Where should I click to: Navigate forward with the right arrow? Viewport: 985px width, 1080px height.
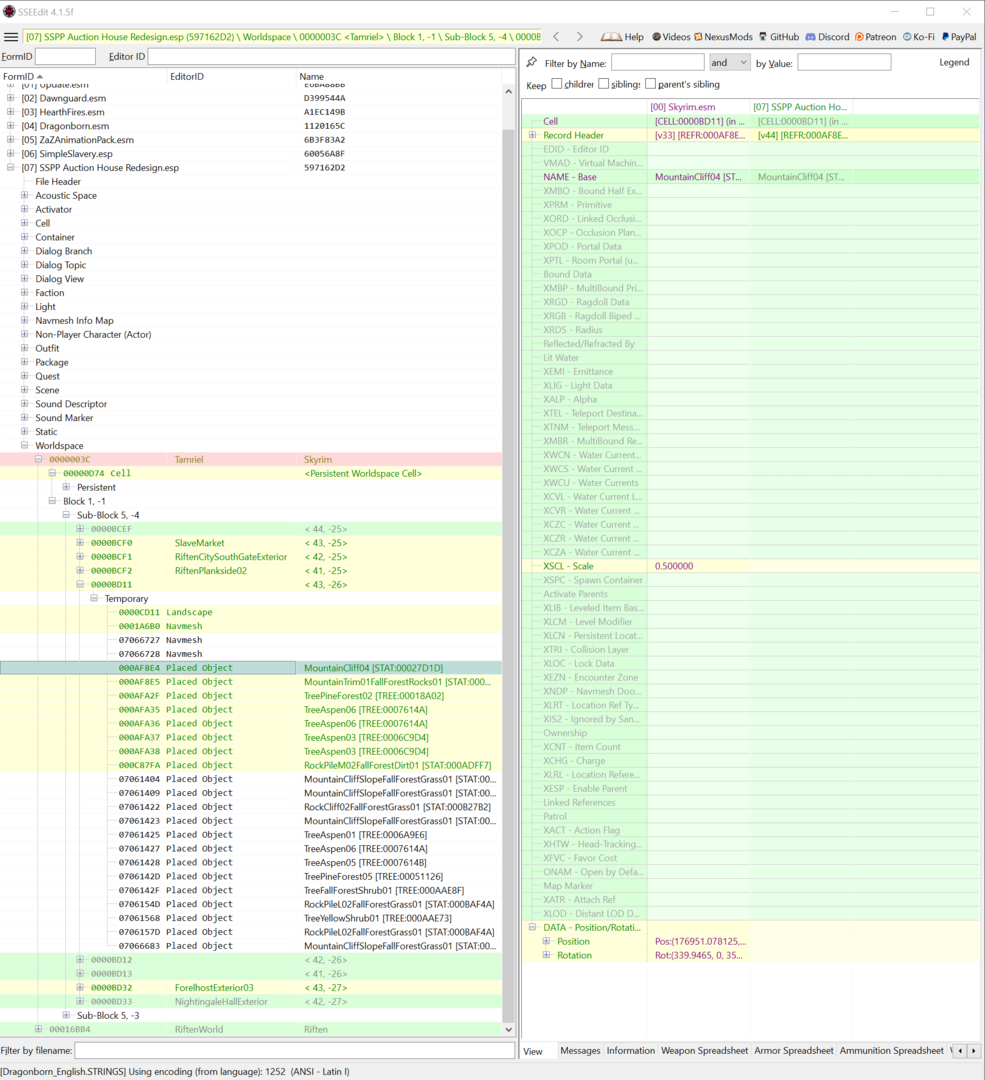pos(579,37)
